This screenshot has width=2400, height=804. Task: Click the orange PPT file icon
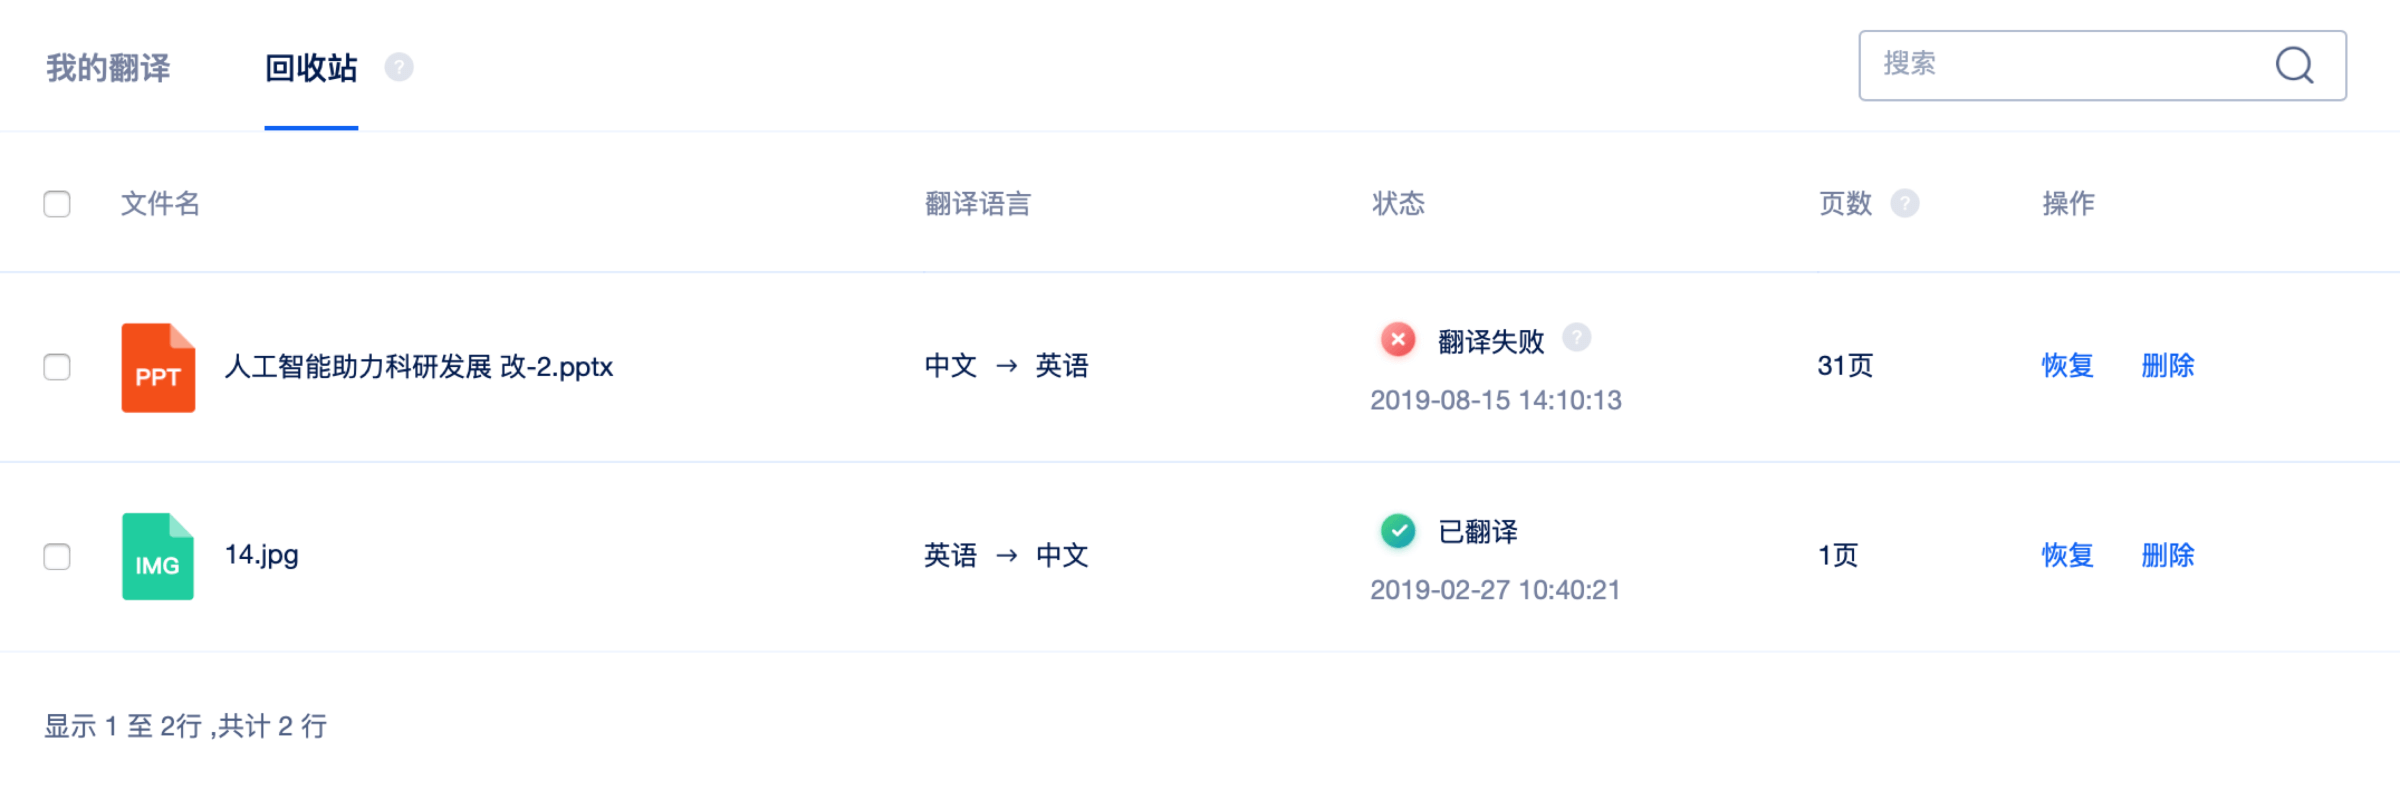point(158,367)
